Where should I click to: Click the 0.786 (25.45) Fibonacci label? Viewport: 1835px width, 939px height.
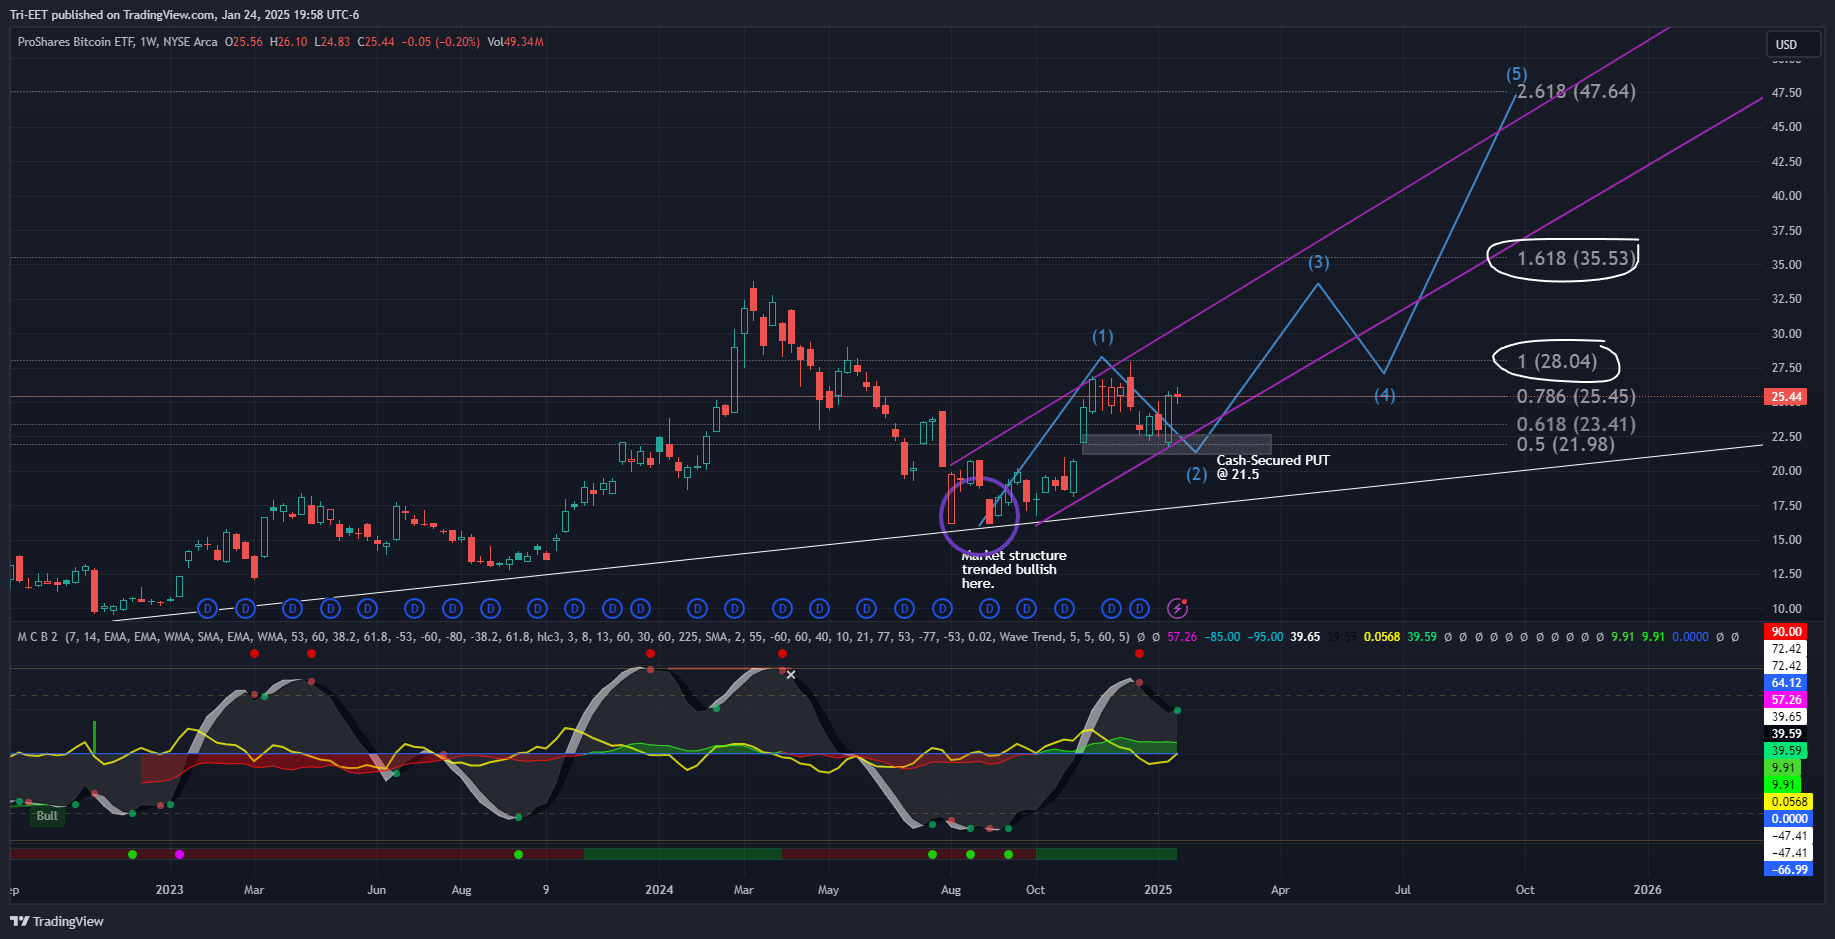coord(1576,396)
